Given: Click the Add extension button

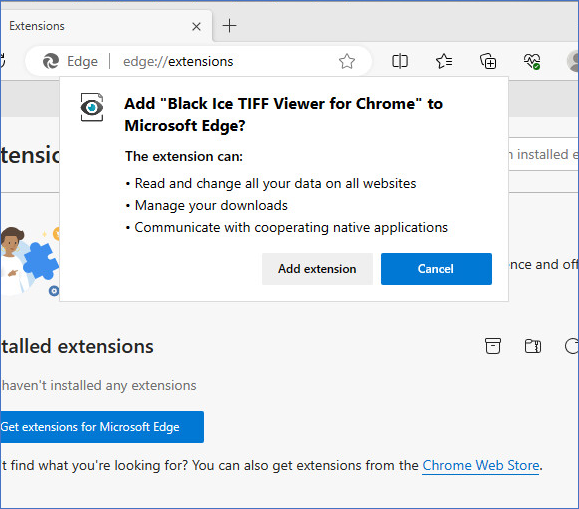Looking at the screenshot, I should tap(317, 269).
